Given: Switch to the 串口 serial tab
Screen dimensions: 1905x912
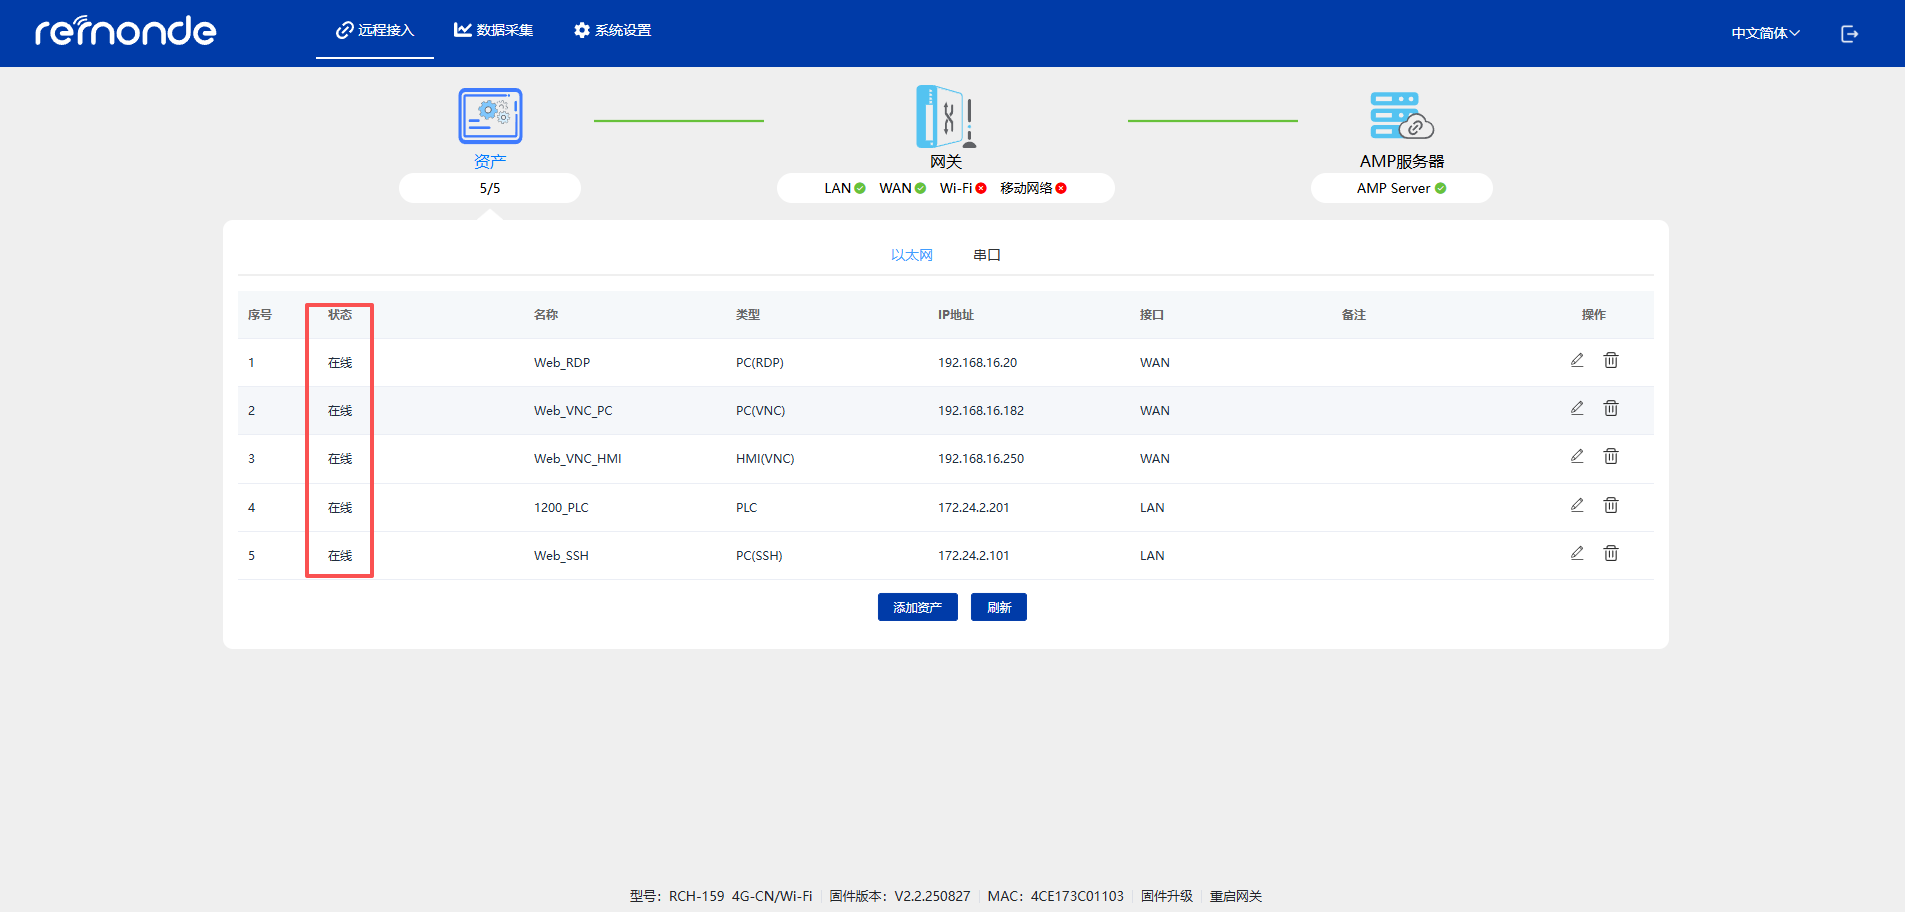Looking at the screenshot, I should (x=986, y=255).
